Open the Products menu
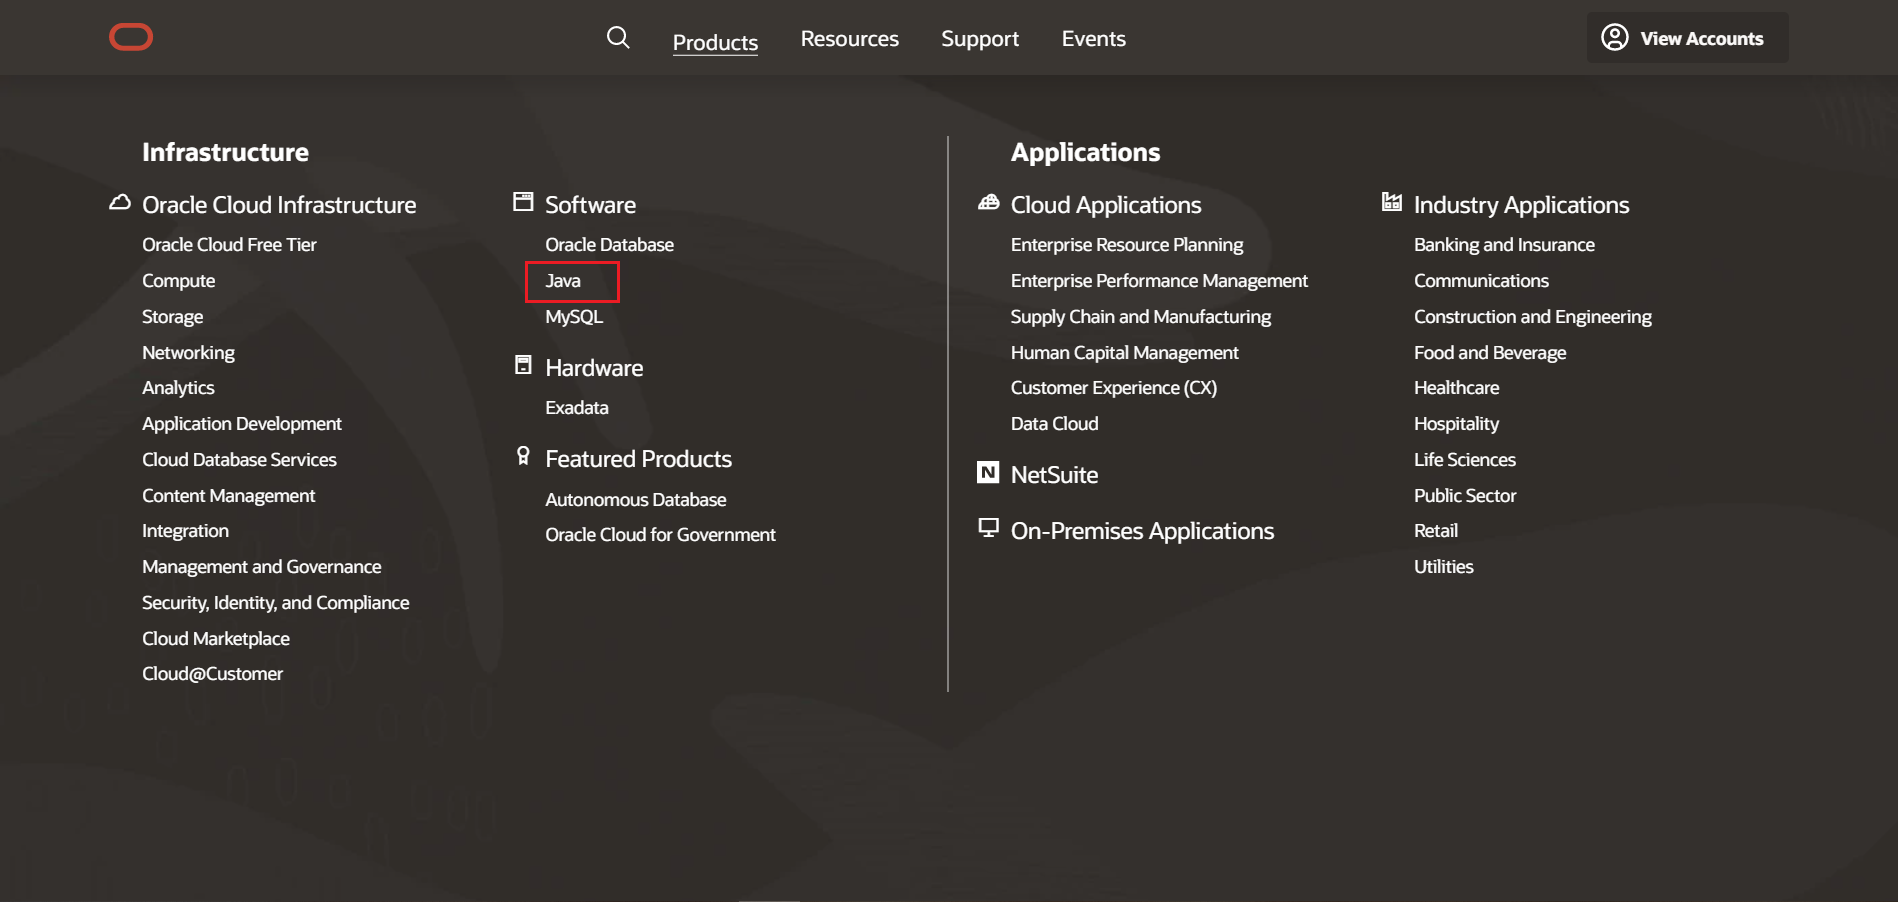 pos(715,41)
